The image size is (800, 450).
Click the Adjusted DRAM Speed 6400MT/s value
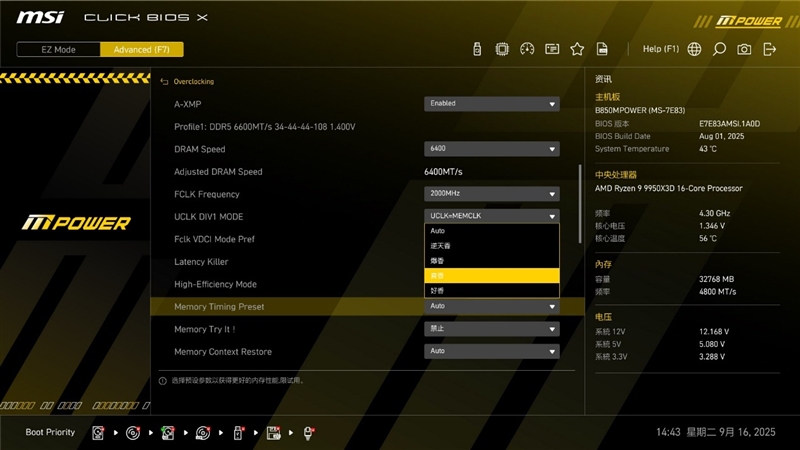[443, 172]
